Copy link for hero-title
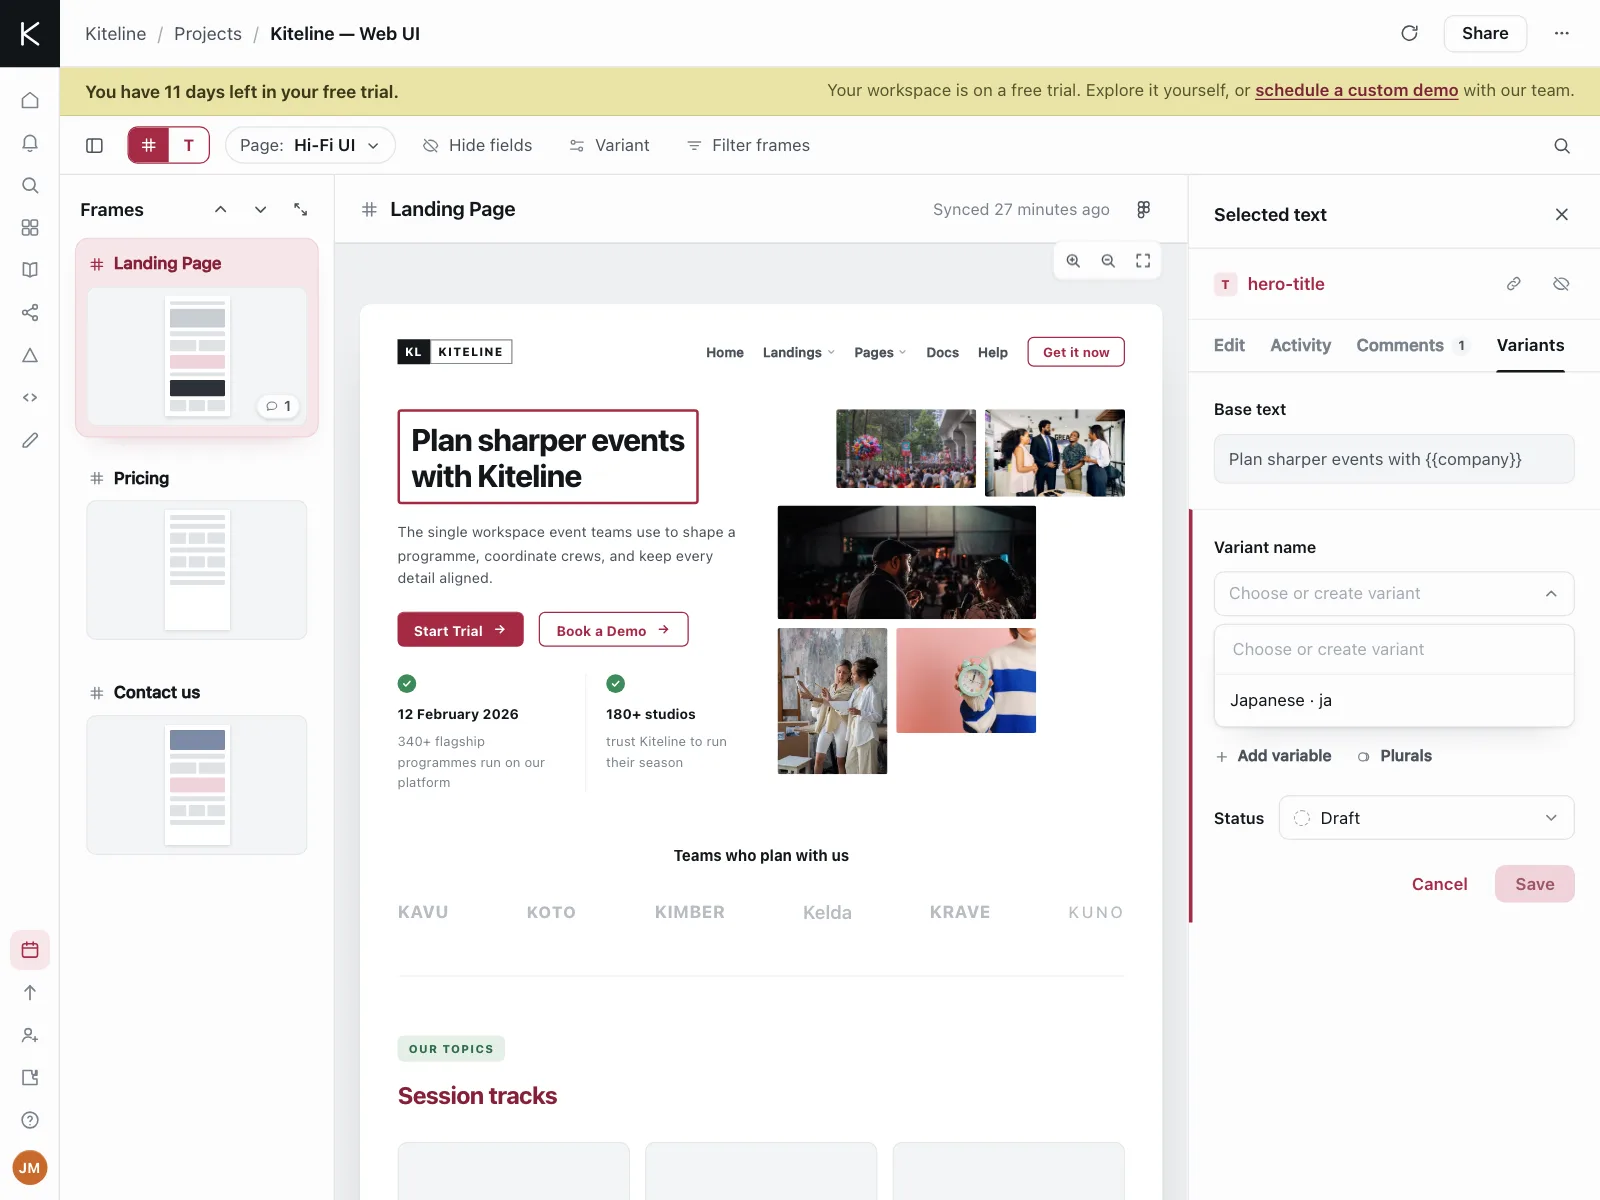This screenshot has width=1600, height=1200. pyautogui.click(x=1514, y=284)
